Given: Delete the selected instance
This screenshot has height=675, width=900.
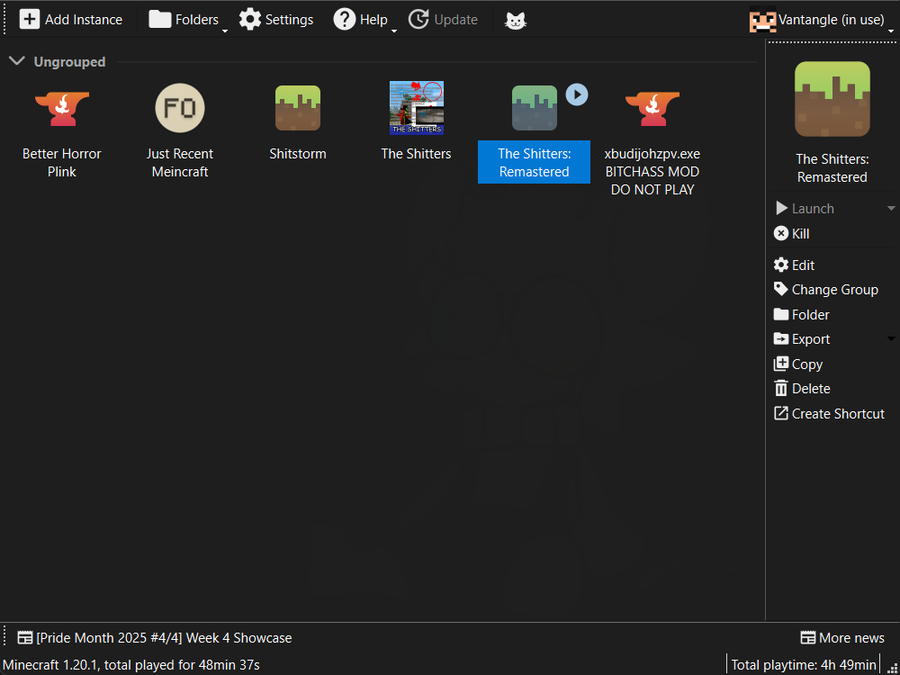Looking at the screenshot, I should pyautogui.click(x=802, y=389).
